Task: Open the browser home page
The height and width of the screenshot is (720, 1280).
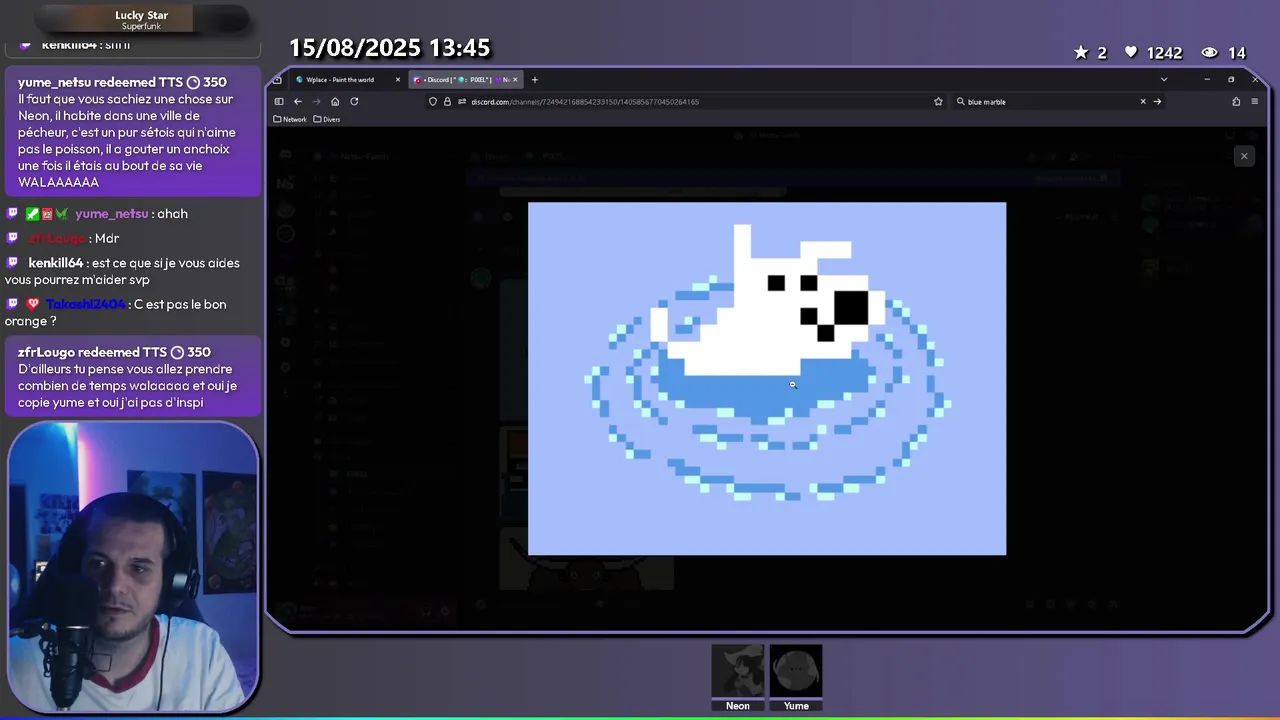Action: coord(335,101)
